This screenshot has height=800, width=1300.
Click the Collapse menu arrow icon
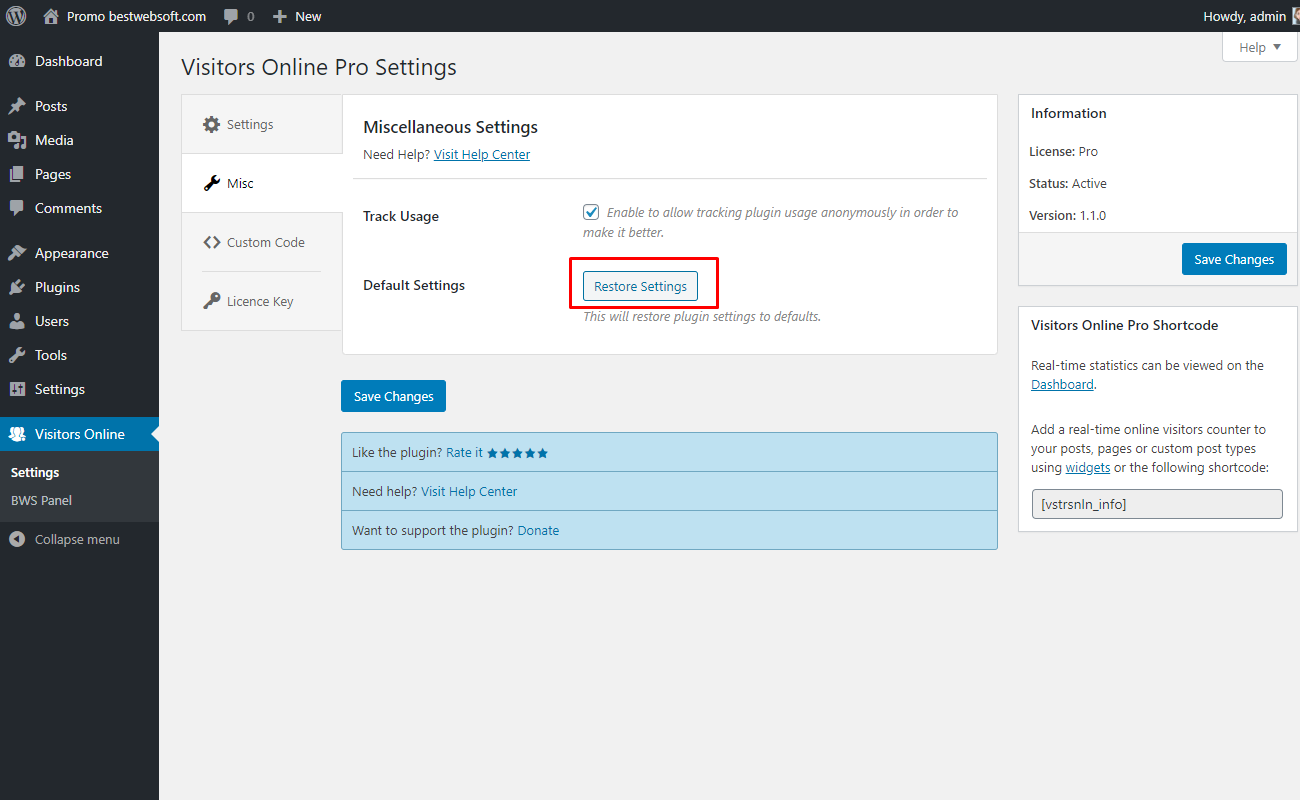(17, 539)
